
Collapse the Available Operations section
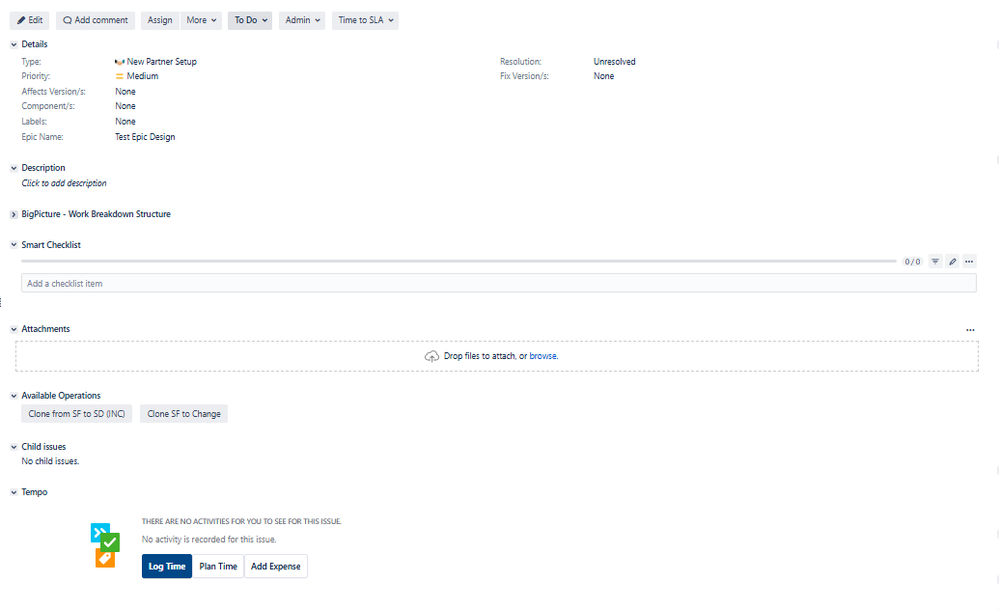click(14, 396)
